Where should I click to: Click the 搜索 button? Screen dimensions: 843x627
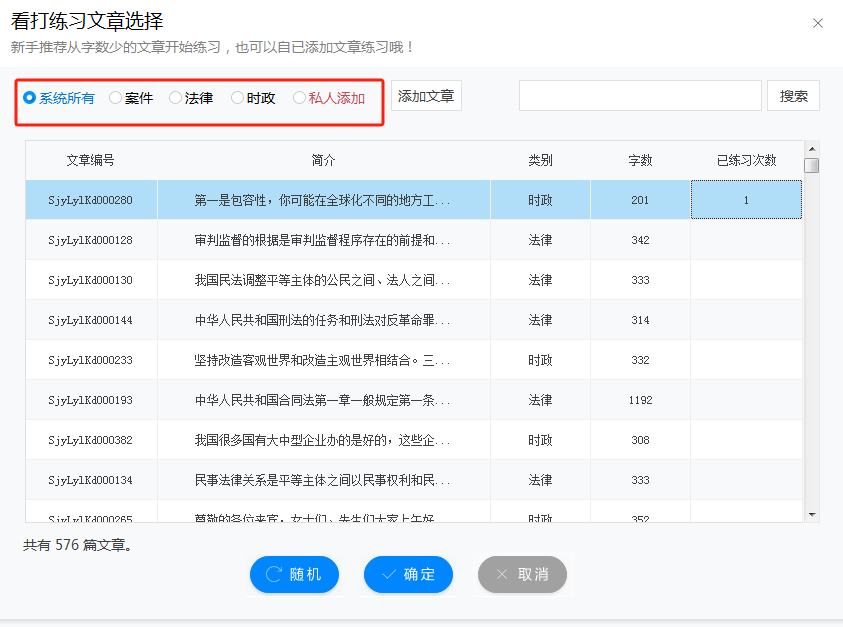click(793, 96)
